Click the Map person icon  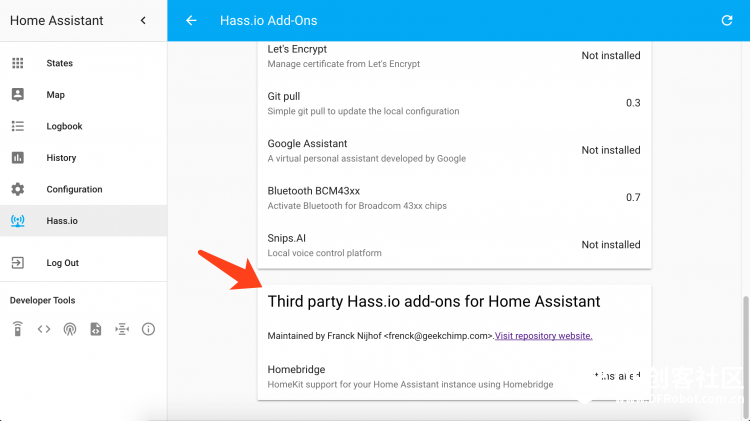(18, 95)
